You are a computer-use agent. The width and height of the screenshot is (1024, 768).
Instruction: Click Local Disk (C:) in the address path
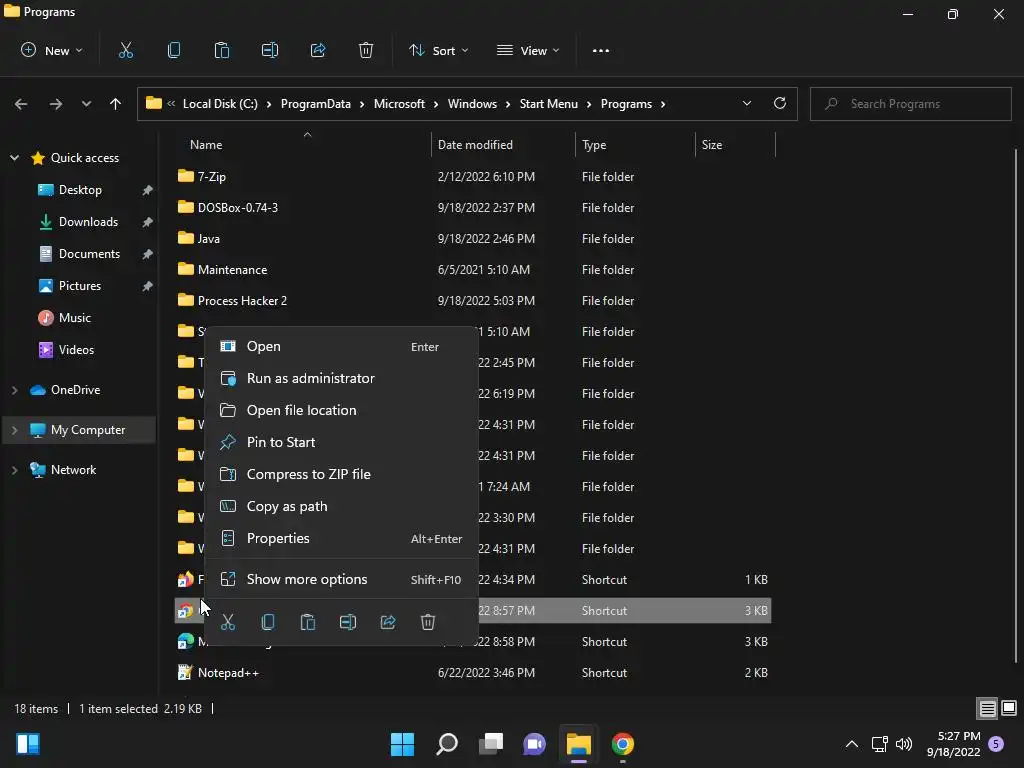(x=220, y=104)
